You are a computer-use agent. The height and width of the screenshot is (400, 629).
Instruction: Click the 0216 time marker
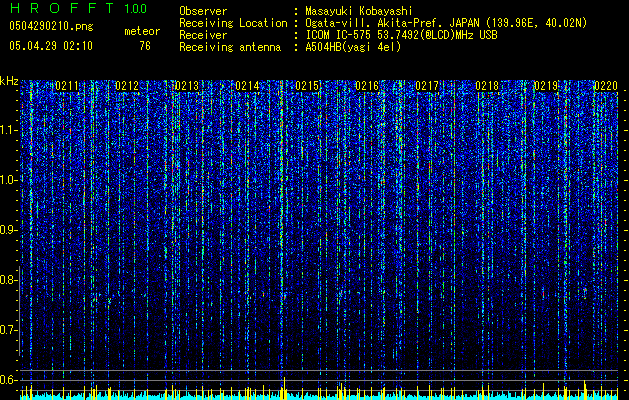tap(367, 86)
